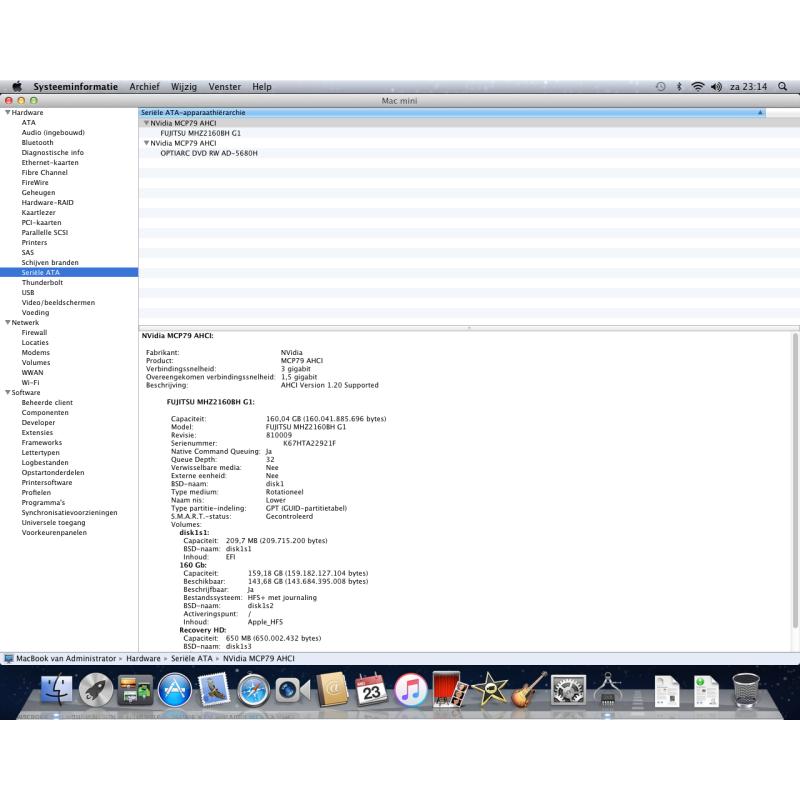Image resolution: width=800 pixels, height=800 pixels.
Task: Click Hardware in the bottom path bar
Action: [x=143, y=658]
